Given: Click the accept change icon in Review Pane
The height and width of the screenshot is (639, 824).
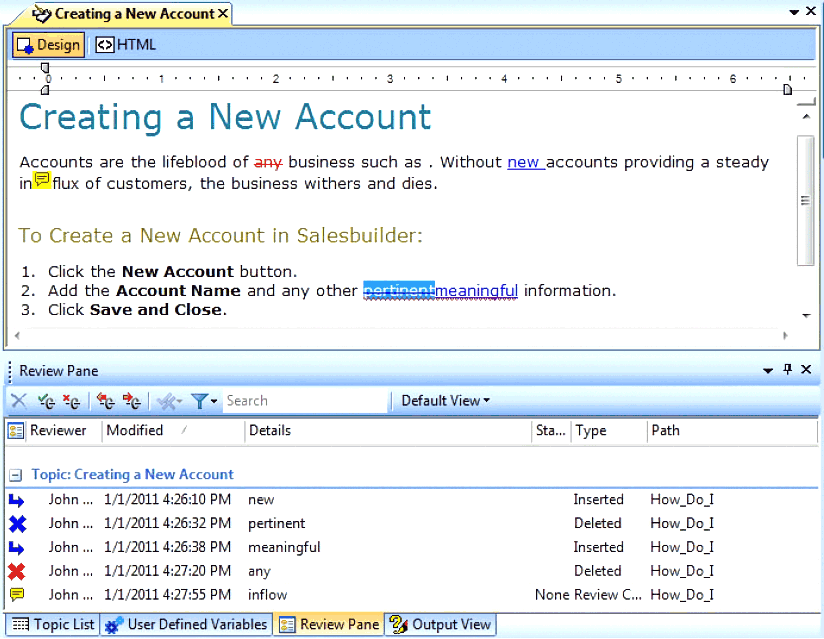Looking at the screenshot, I should (45, 401).
